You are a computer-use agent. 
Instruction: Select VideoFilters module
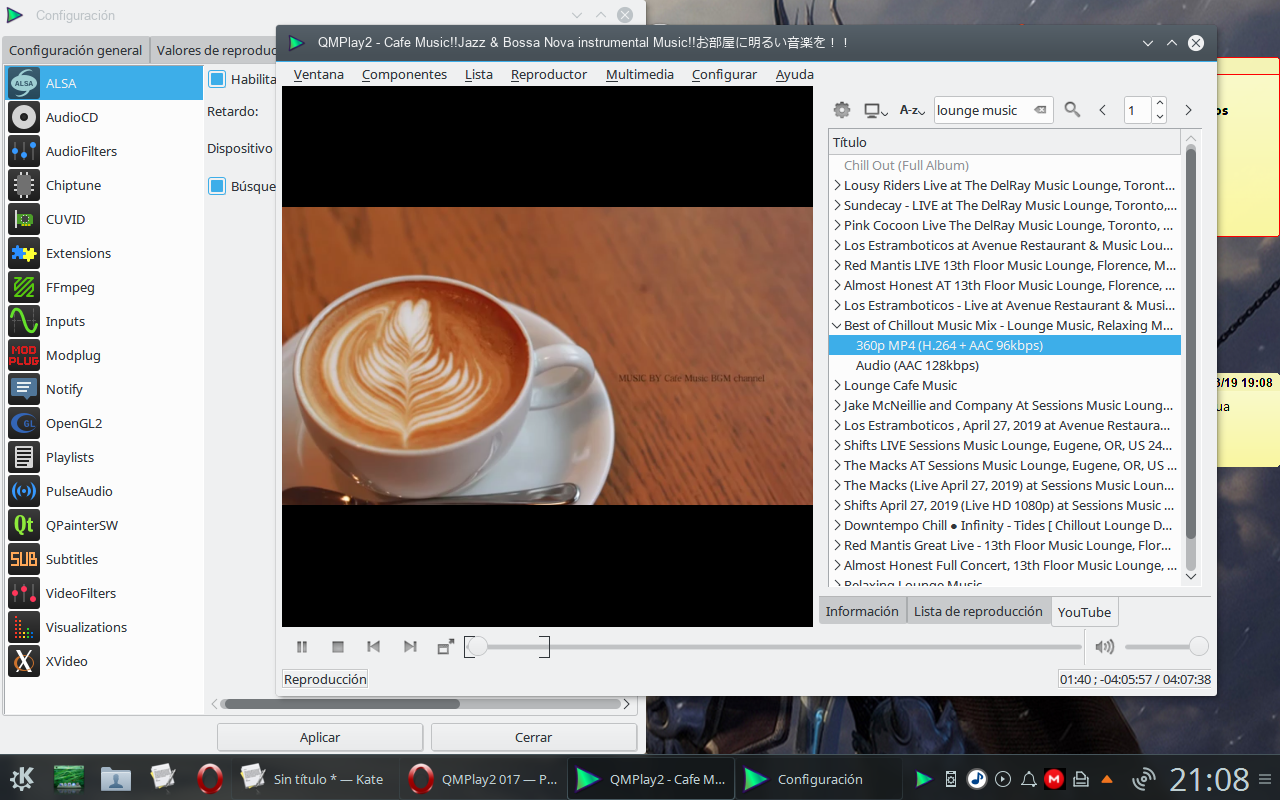pos(104,593)
